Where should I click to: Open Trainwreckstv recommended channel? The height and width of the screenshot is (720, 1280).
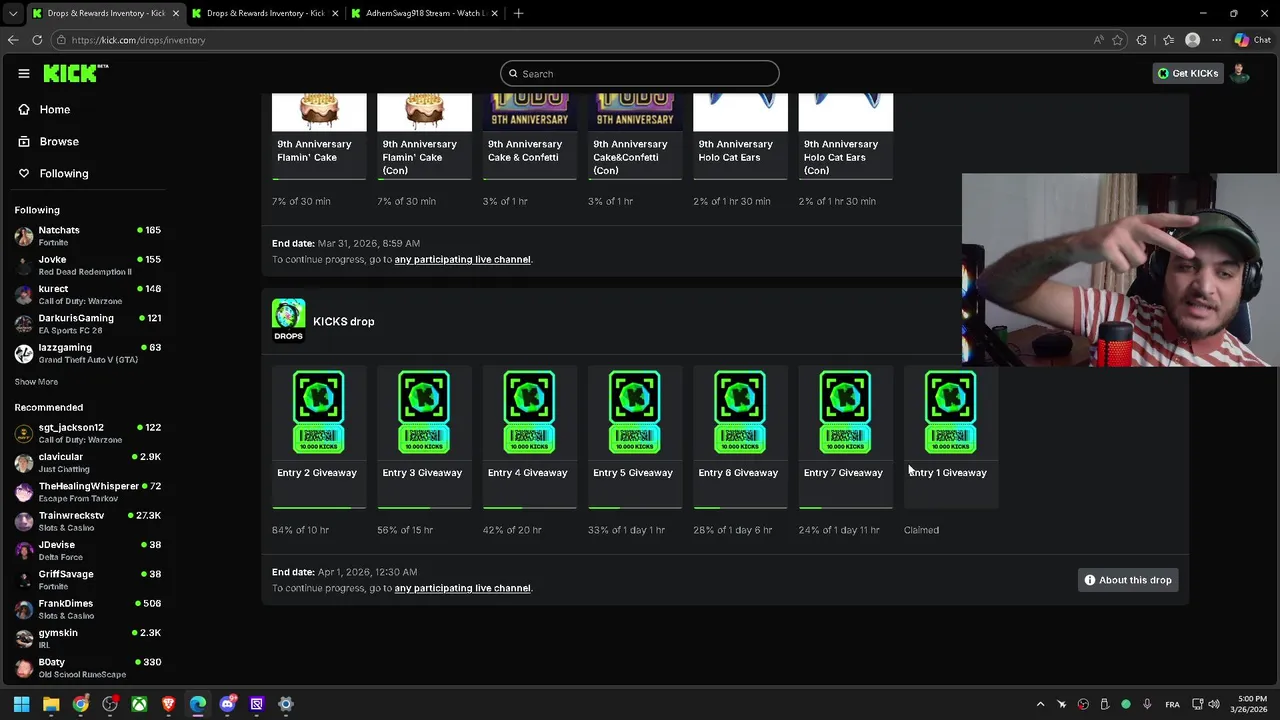tap(88, 521)
